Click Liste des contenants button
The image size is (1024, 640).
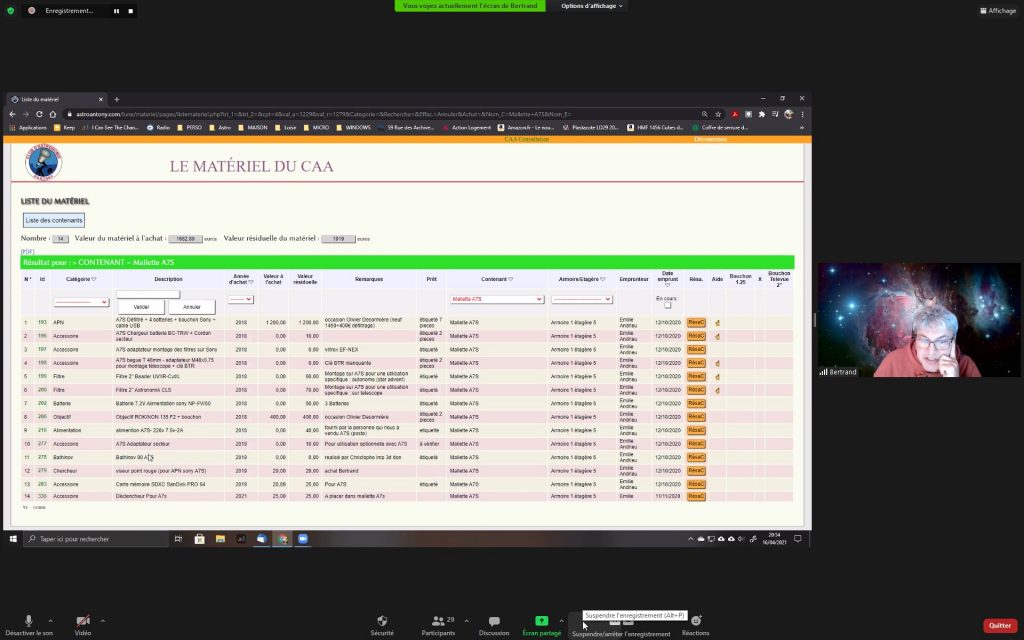pyautogui.click(x=54, y=220)
